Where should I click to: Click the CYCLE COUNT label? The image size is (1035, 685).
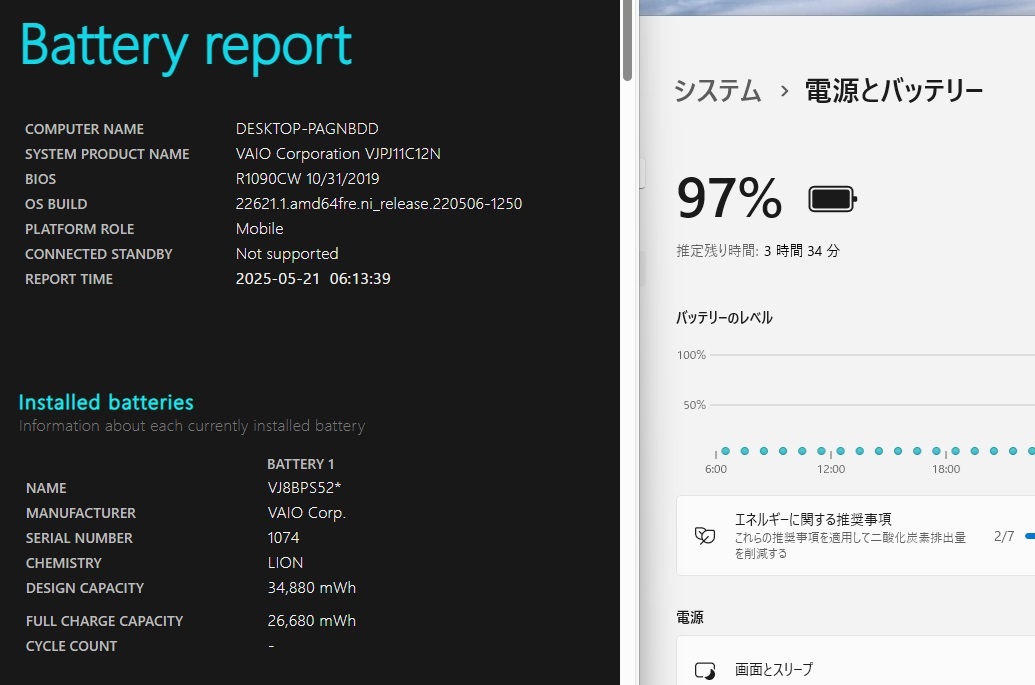[71, 646]
